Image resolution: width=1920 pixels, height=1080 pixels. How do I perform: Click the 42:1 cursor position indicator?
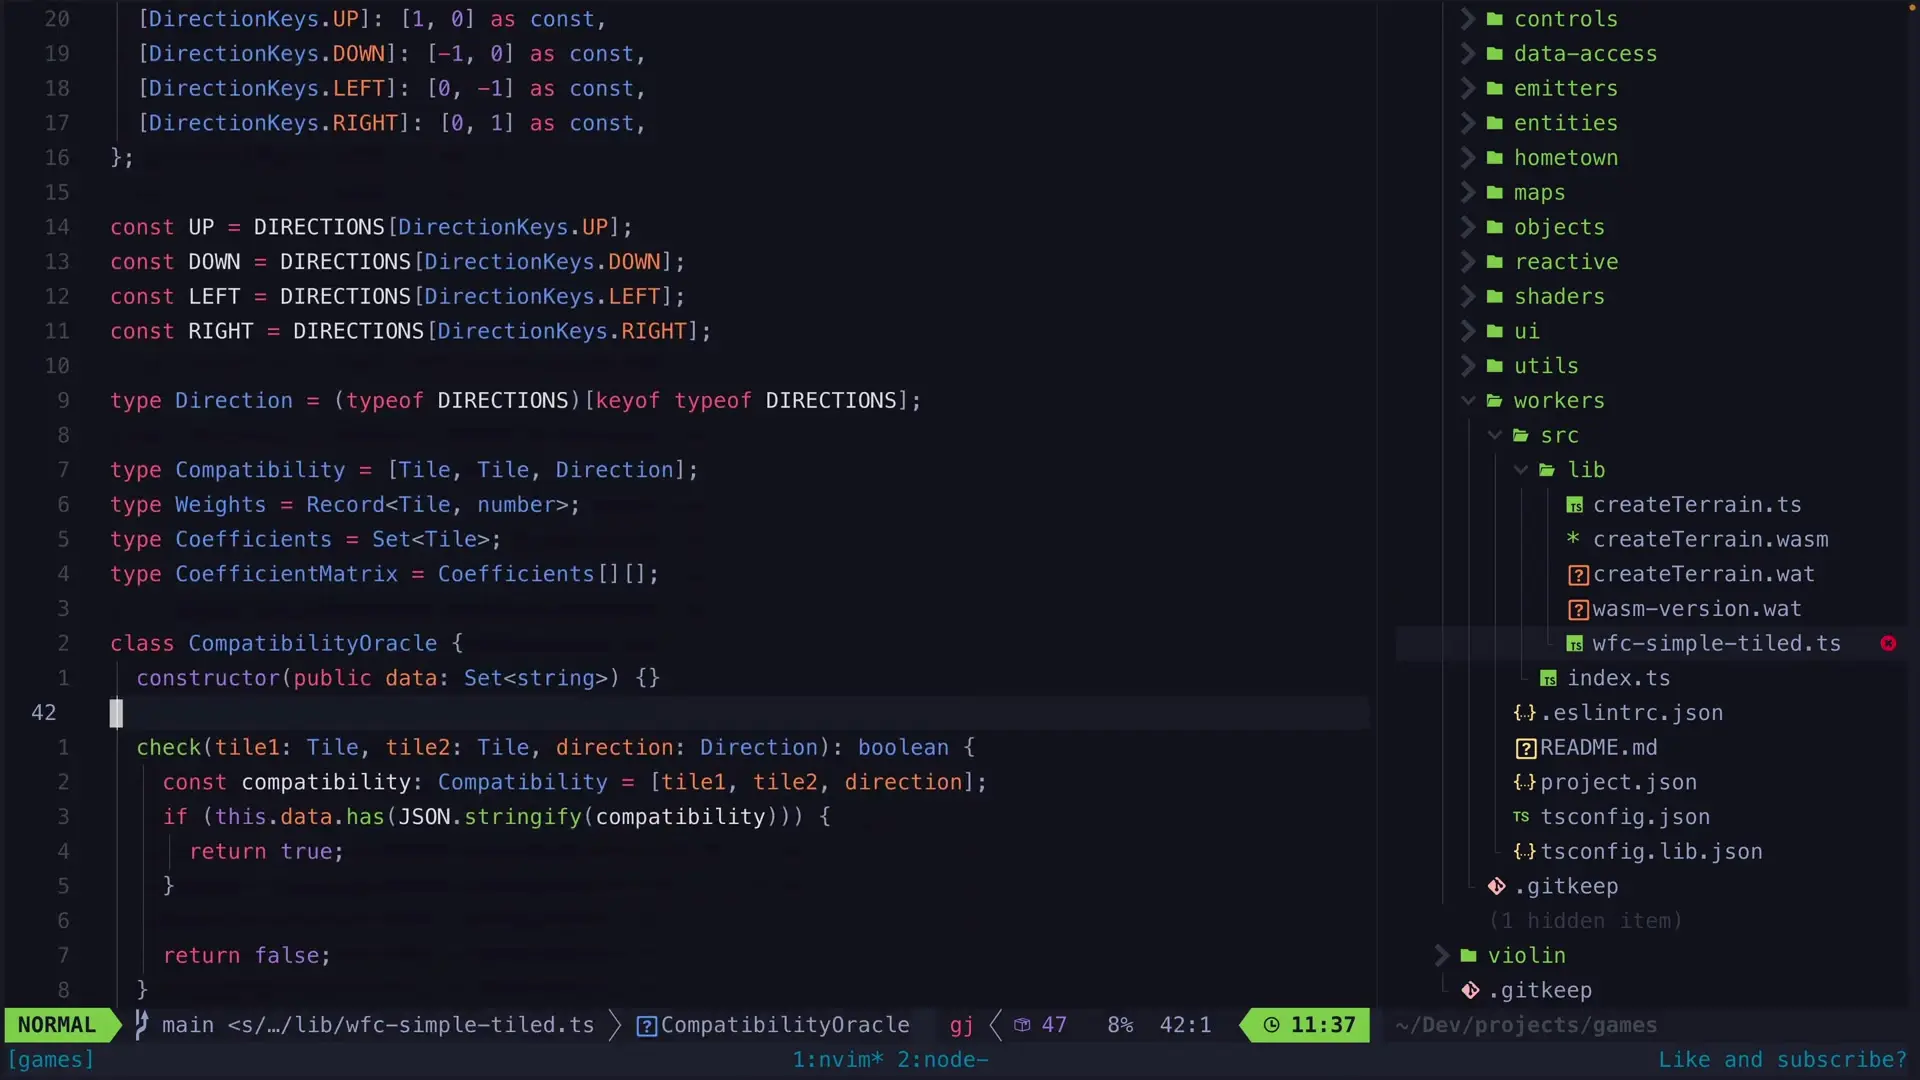1185,1025
